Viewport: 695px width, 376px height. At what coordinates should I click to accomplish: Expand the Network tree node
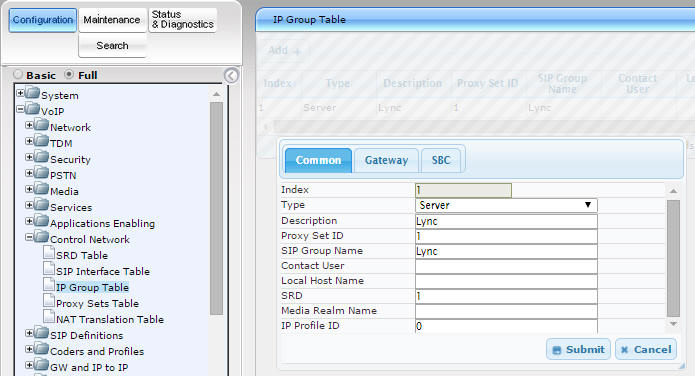pos(29,125)
